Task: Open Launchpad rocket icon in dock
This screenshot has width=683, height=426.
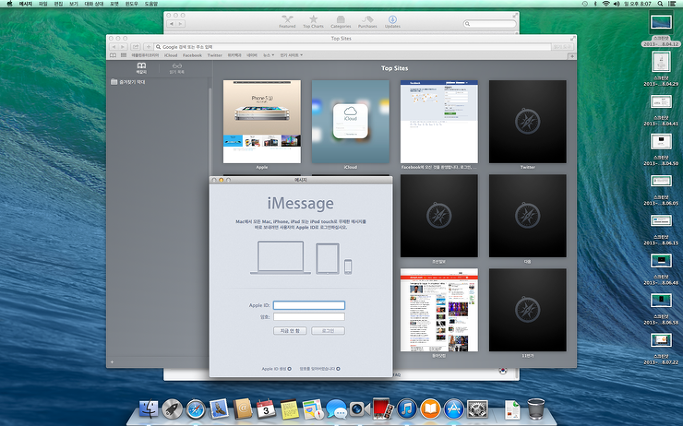Action: click(172, 409)
